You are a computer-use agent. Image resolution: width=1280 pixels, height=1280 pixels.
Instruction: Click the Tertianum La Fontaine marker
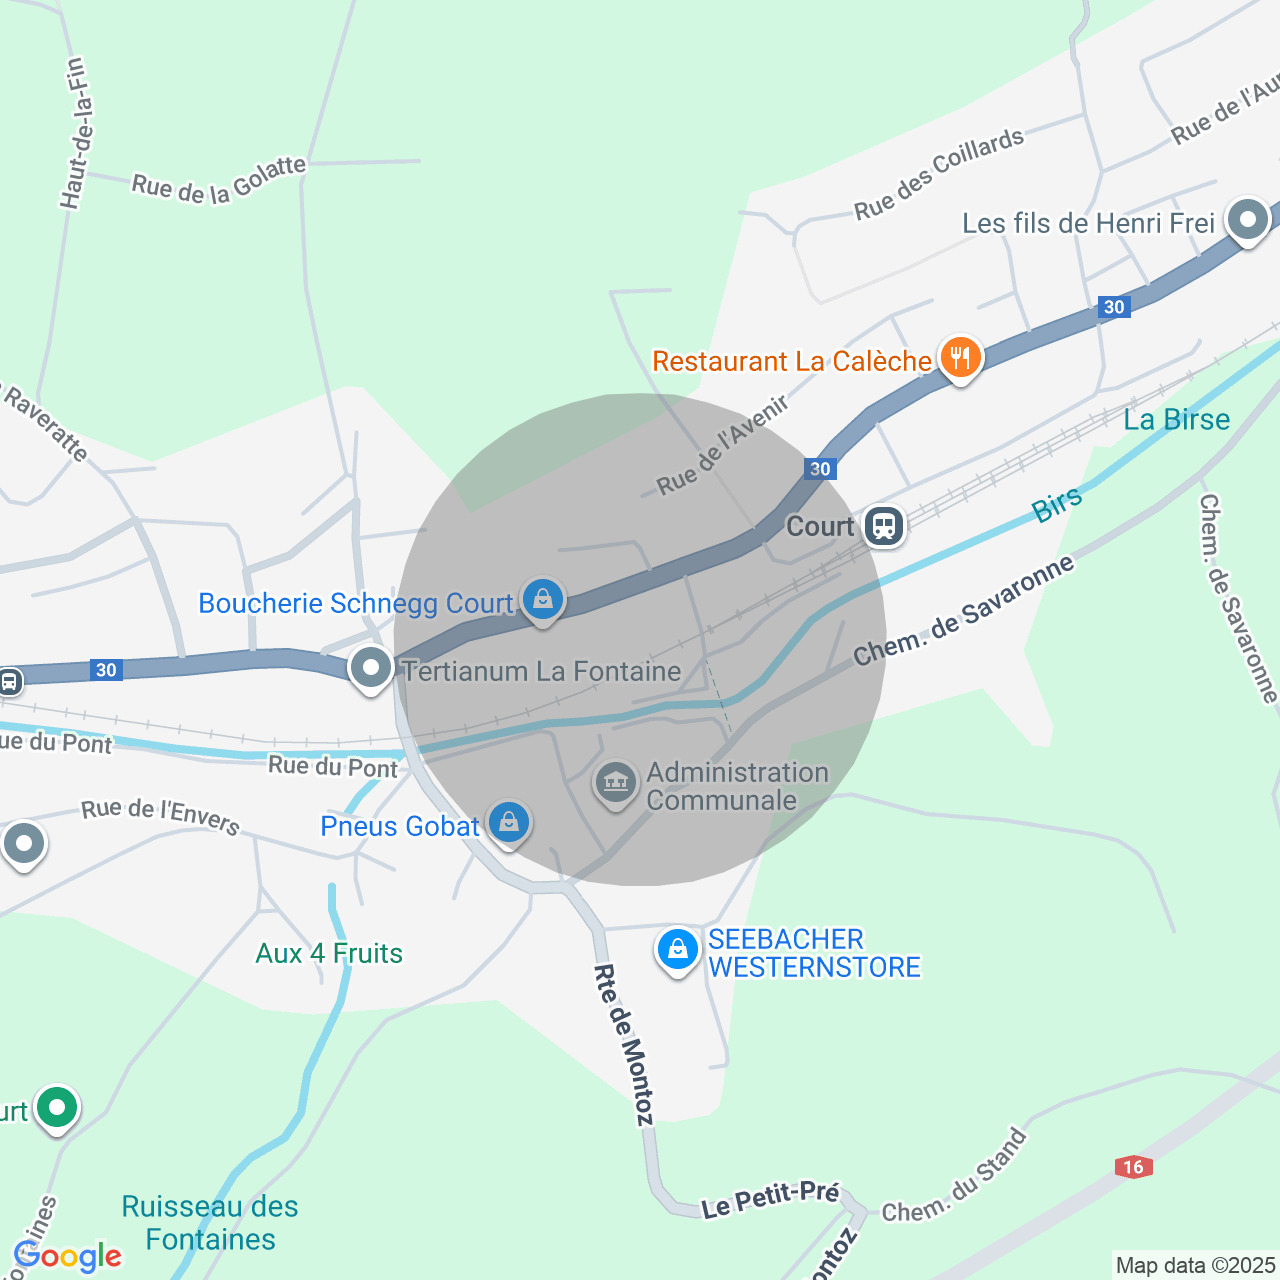tap(371, 667)
